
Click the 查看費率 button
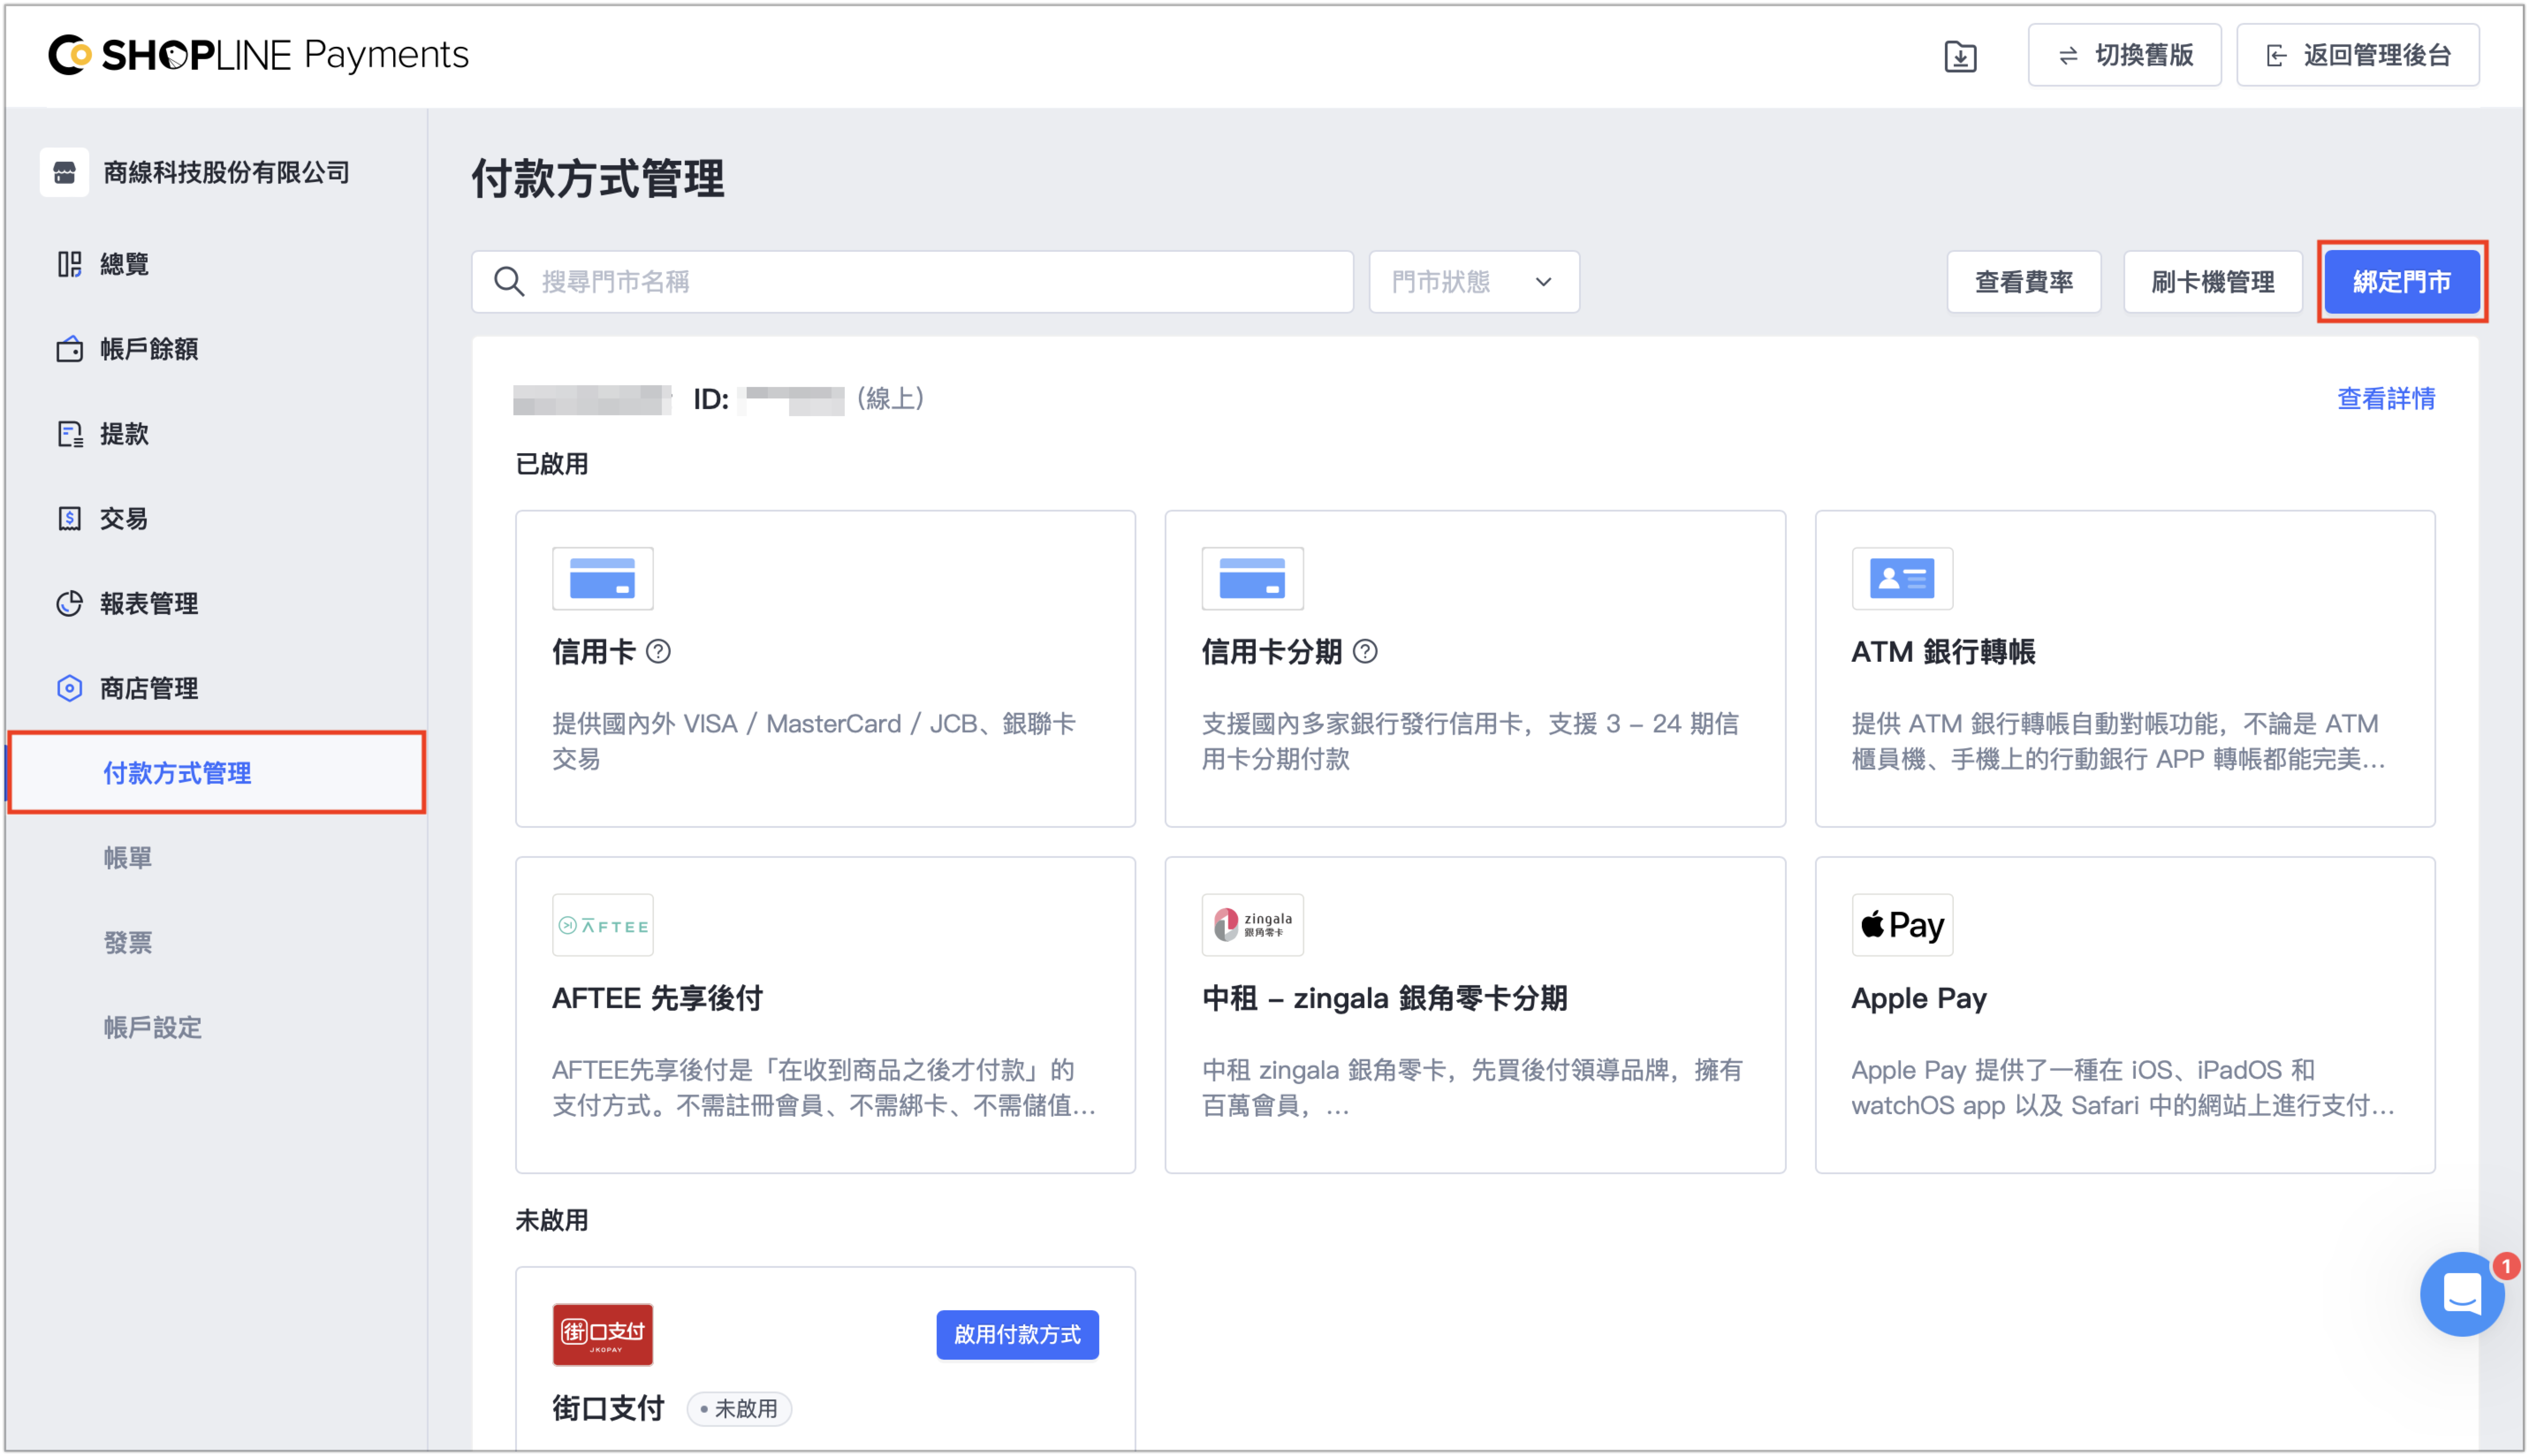[x=2023, y=282]
